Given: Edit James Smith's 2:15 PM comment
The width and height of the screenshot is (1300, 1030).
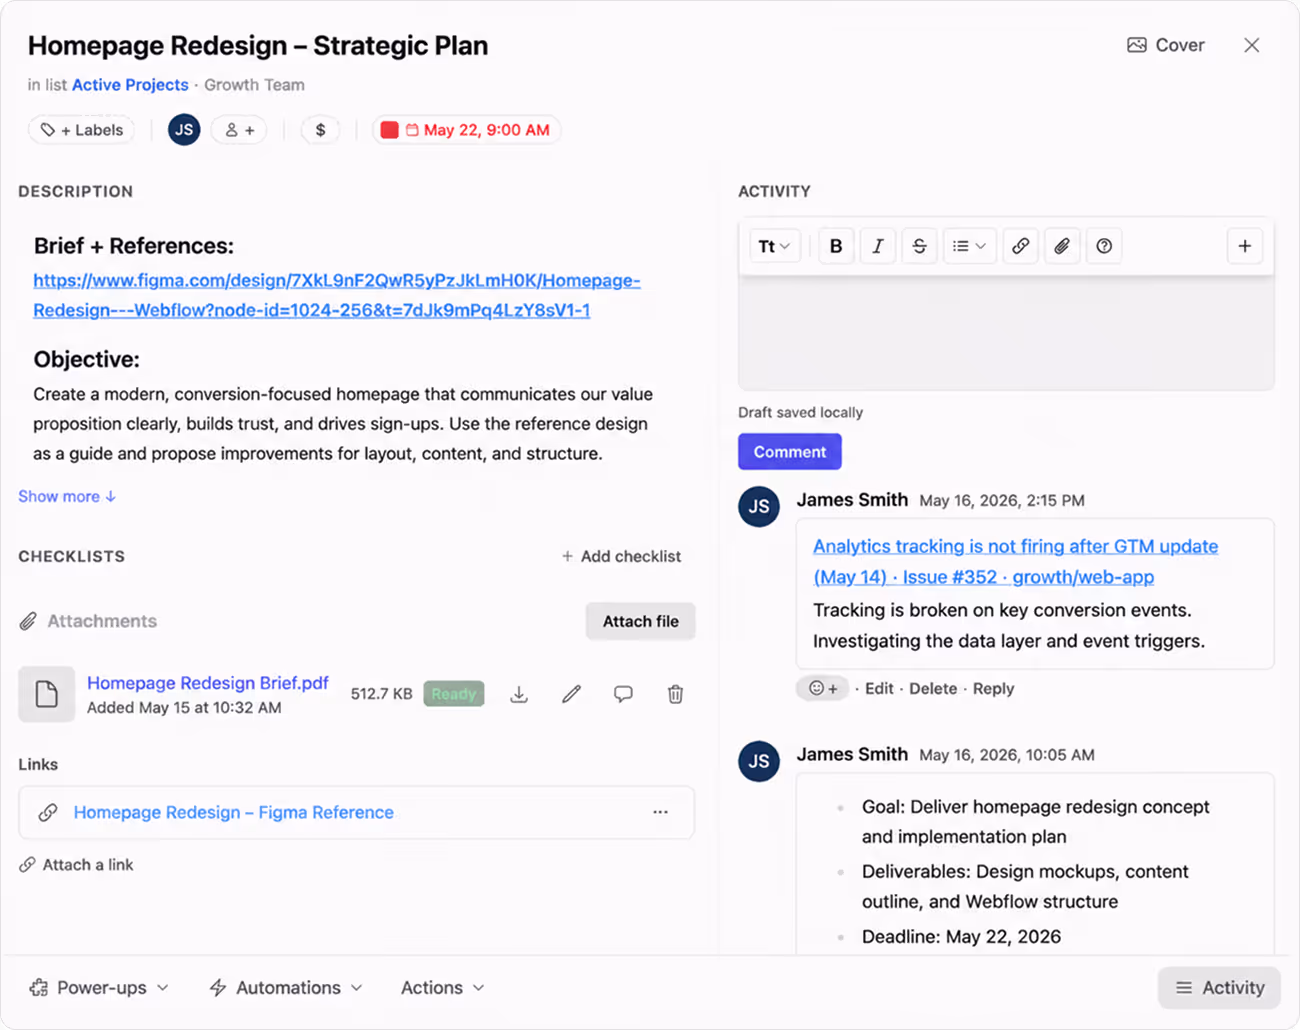Looking at the screenshot, I should coord(879,688).
